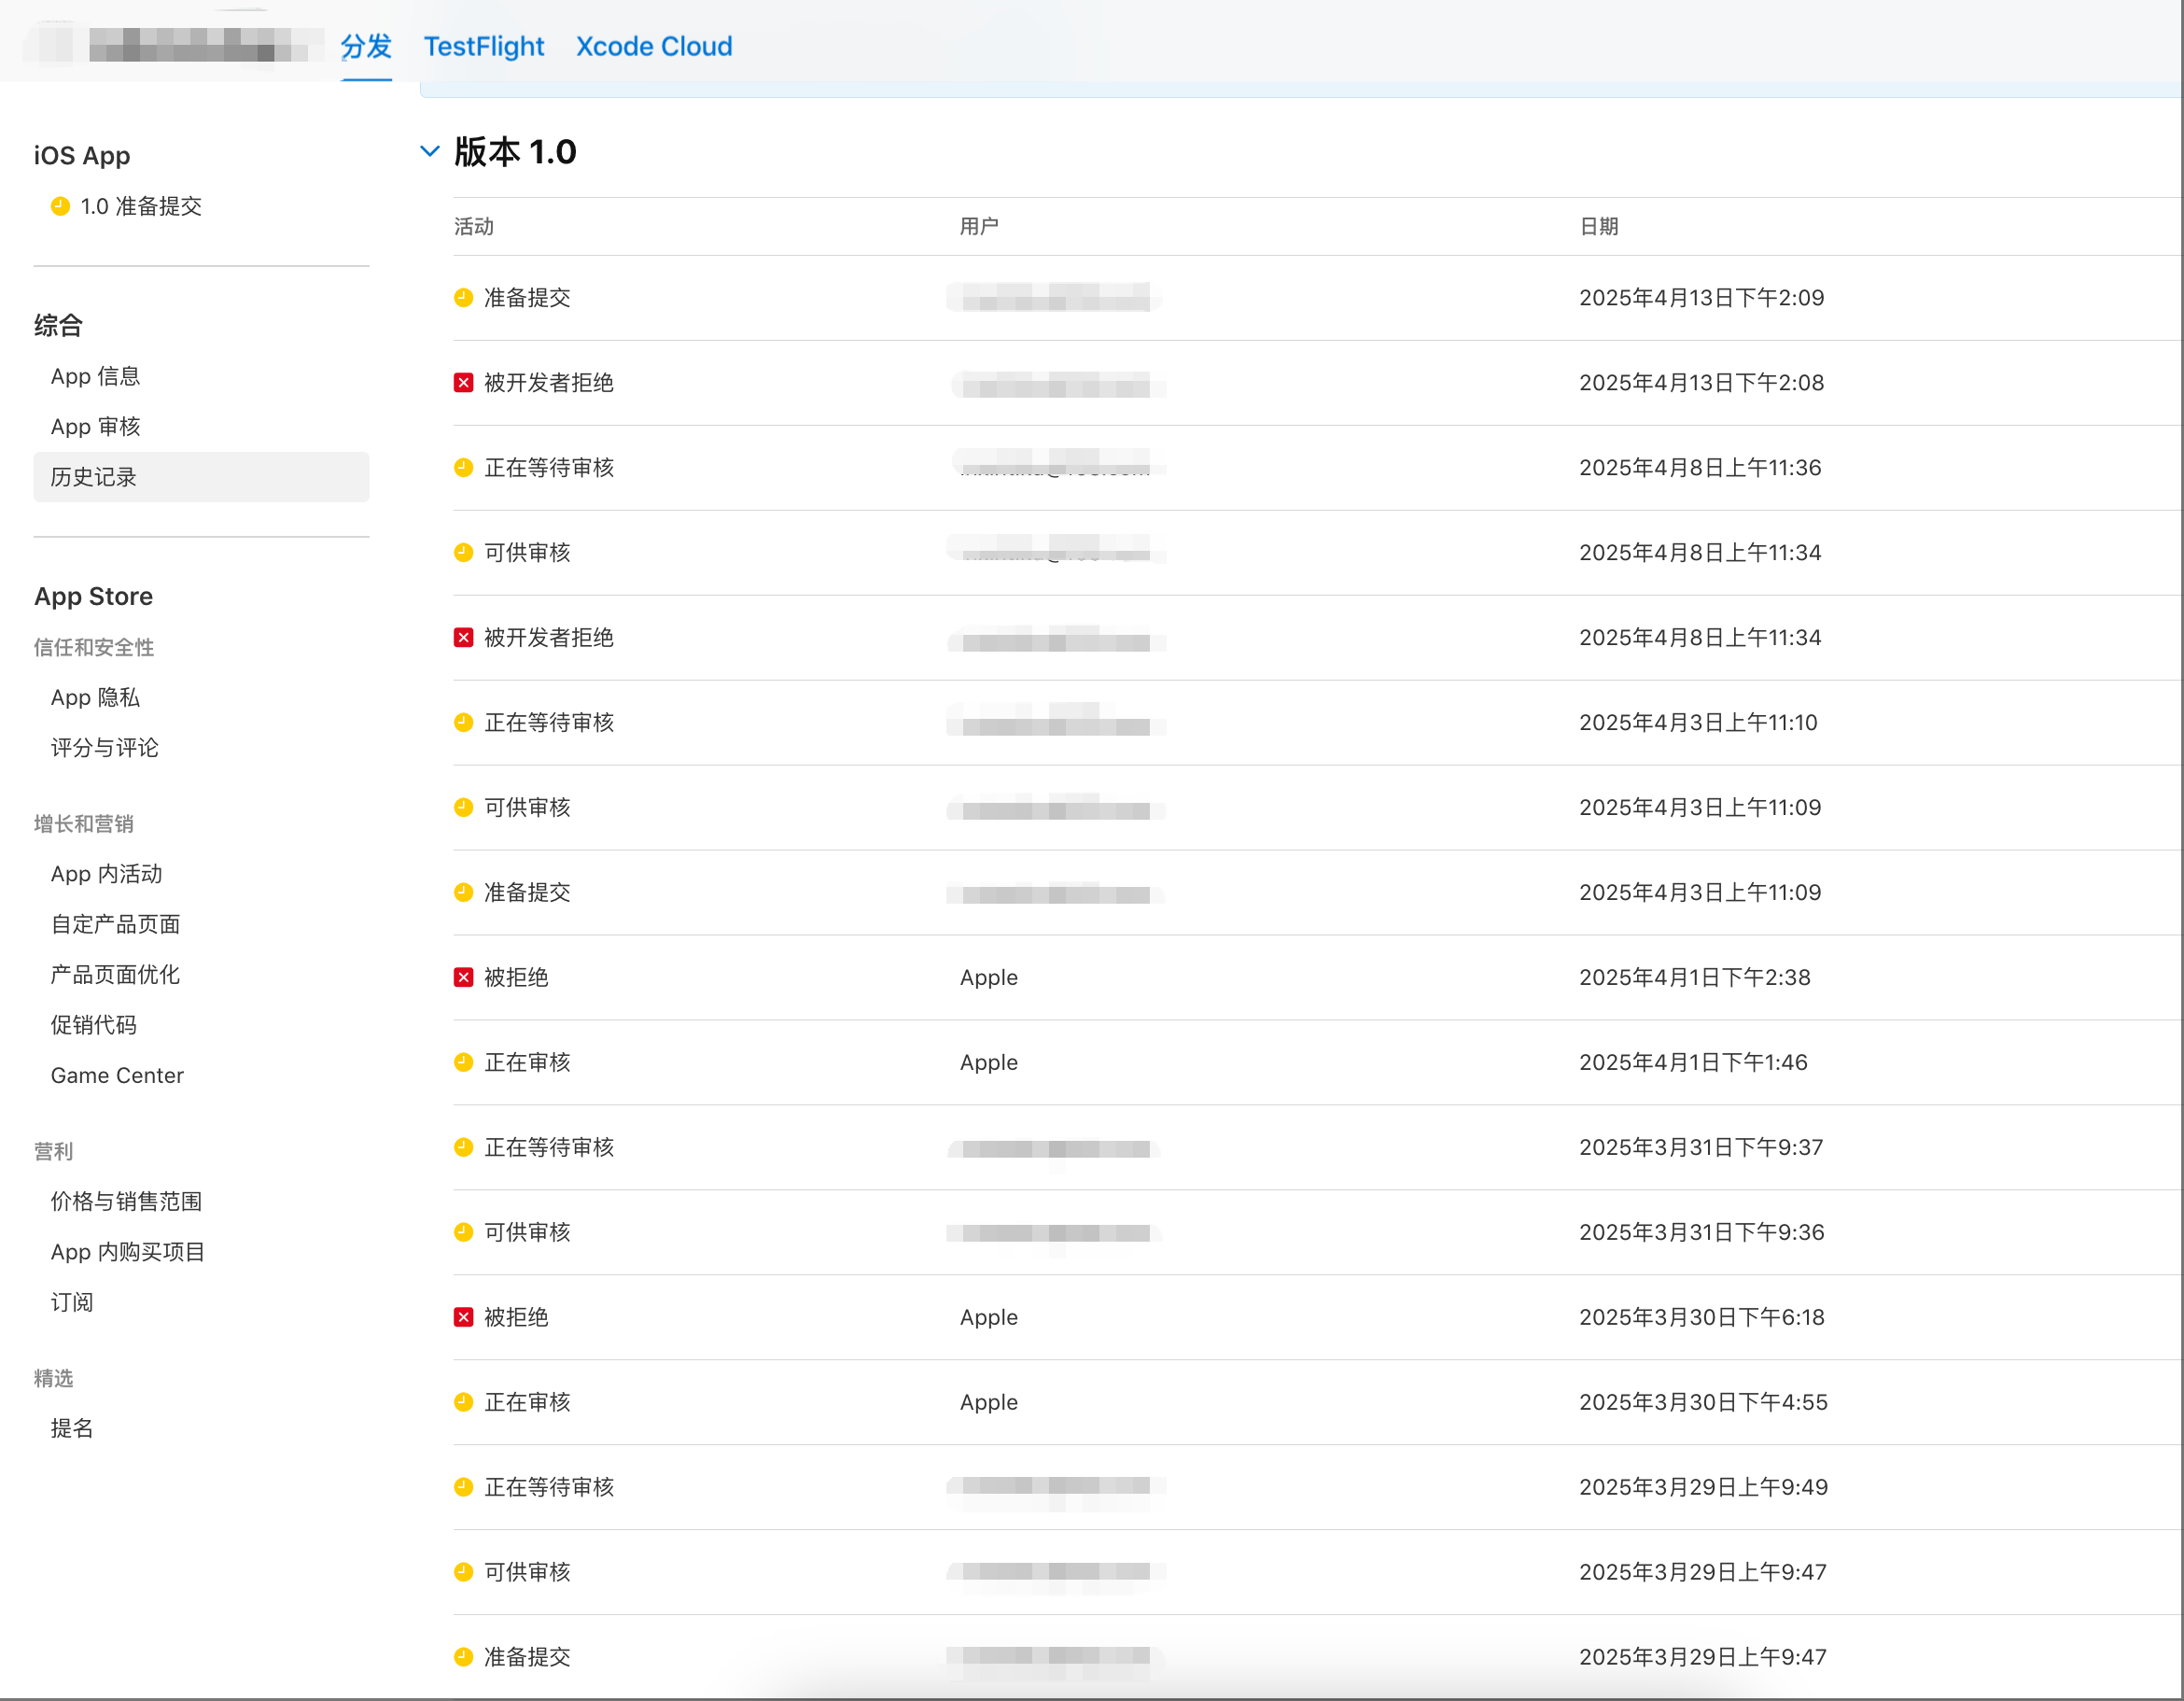Switch to the TestFlight tab
Viewport: 2184px width, 1701px height.
(484, 46)
